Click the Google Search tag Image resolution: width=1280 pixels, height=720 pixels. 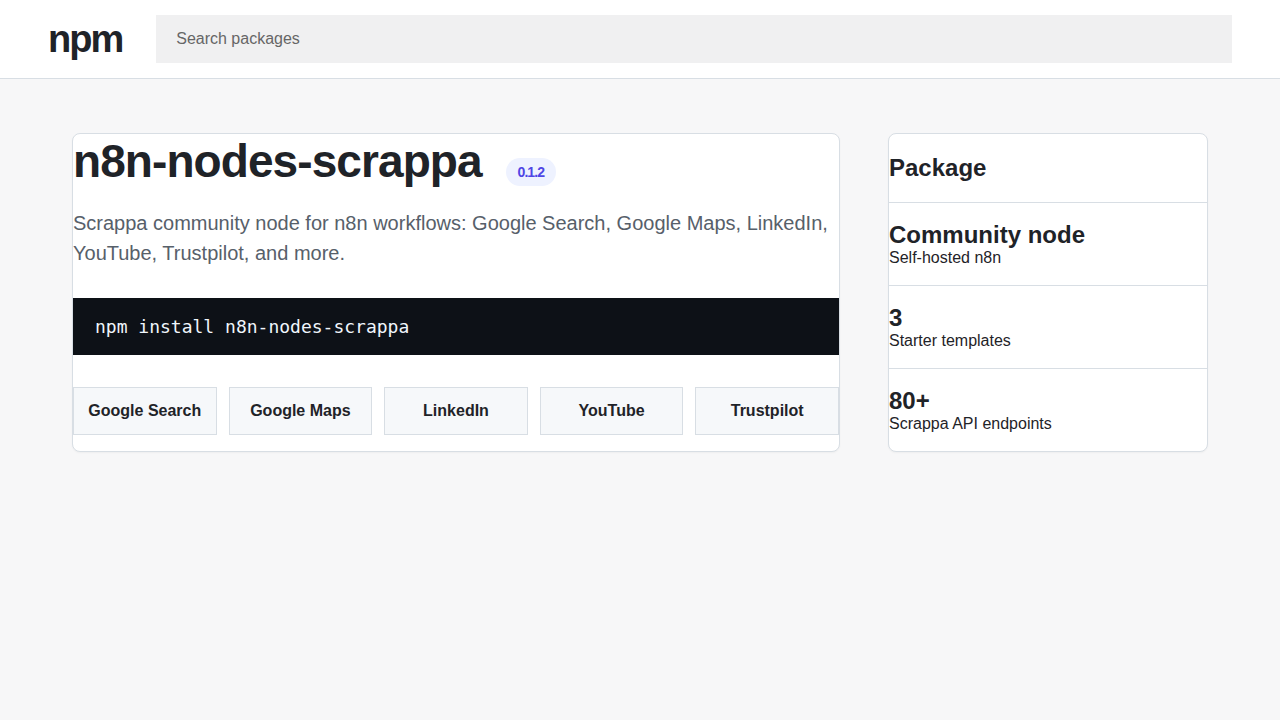click(144, 410)
